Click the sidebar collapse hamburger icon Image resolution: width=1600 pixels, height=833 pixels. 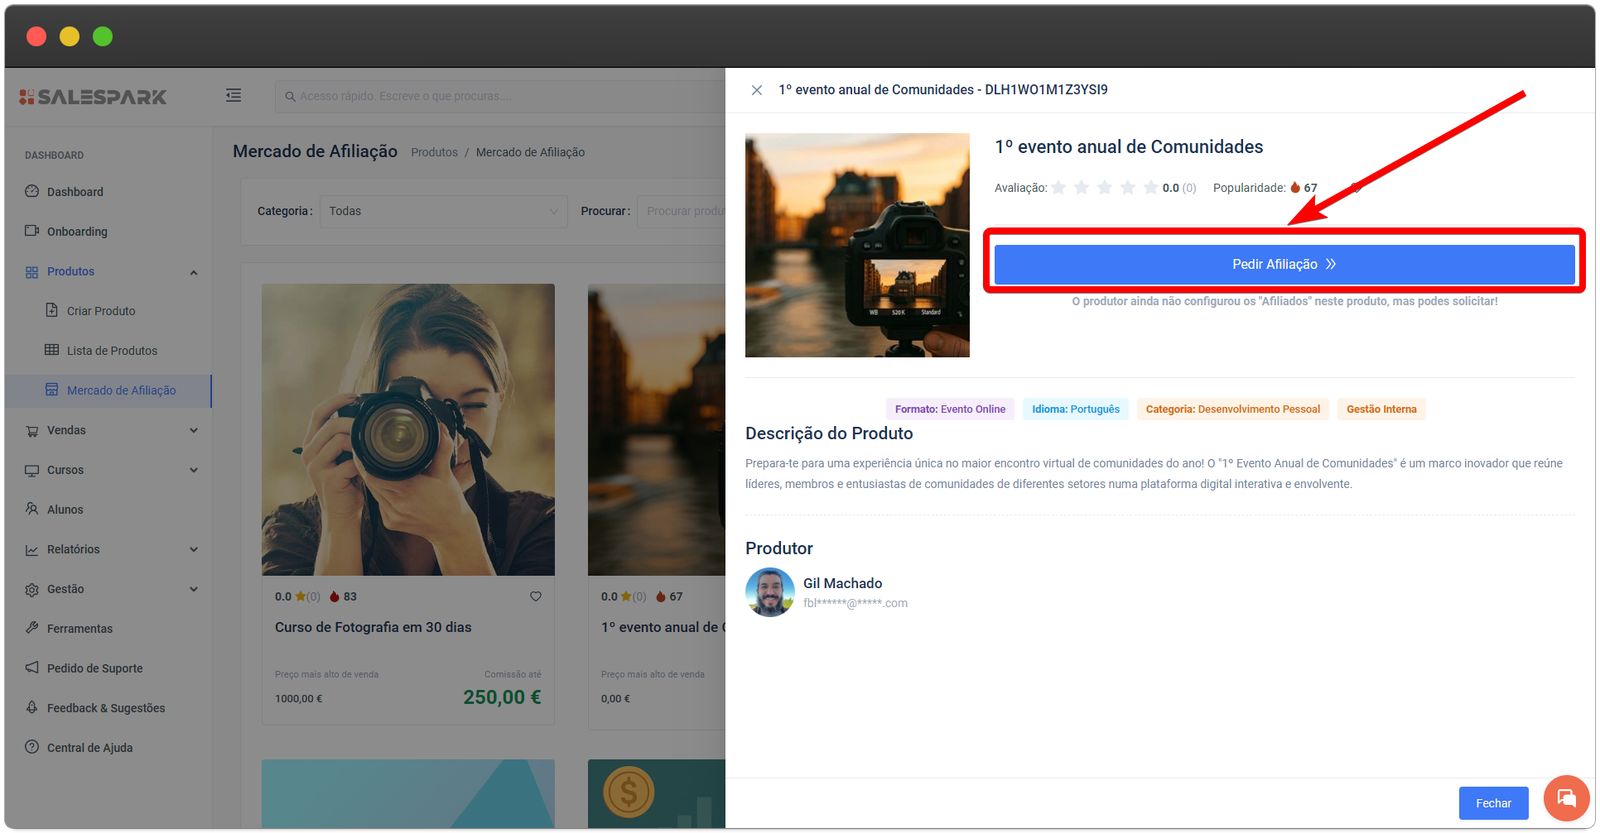[x=233, y=96]
